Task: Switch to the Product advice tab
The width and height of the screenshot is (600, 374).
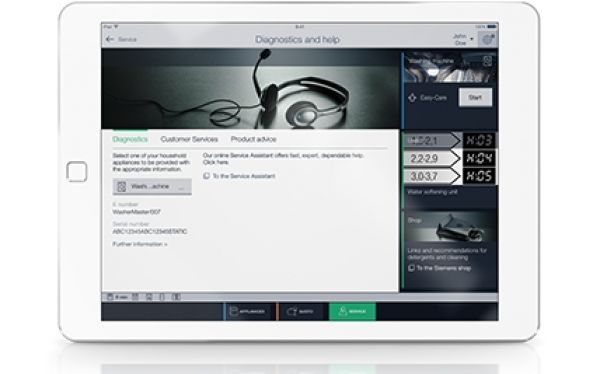Action: tap(253, 139)
